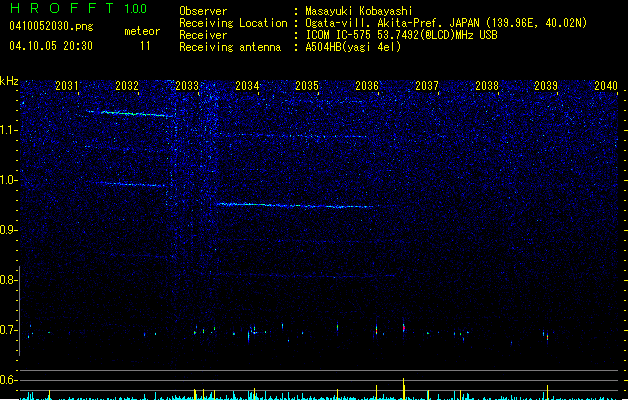This screenshot has width=629, height=400.
Task: Click the 2038 time axis marker
Action: point(487,85)
